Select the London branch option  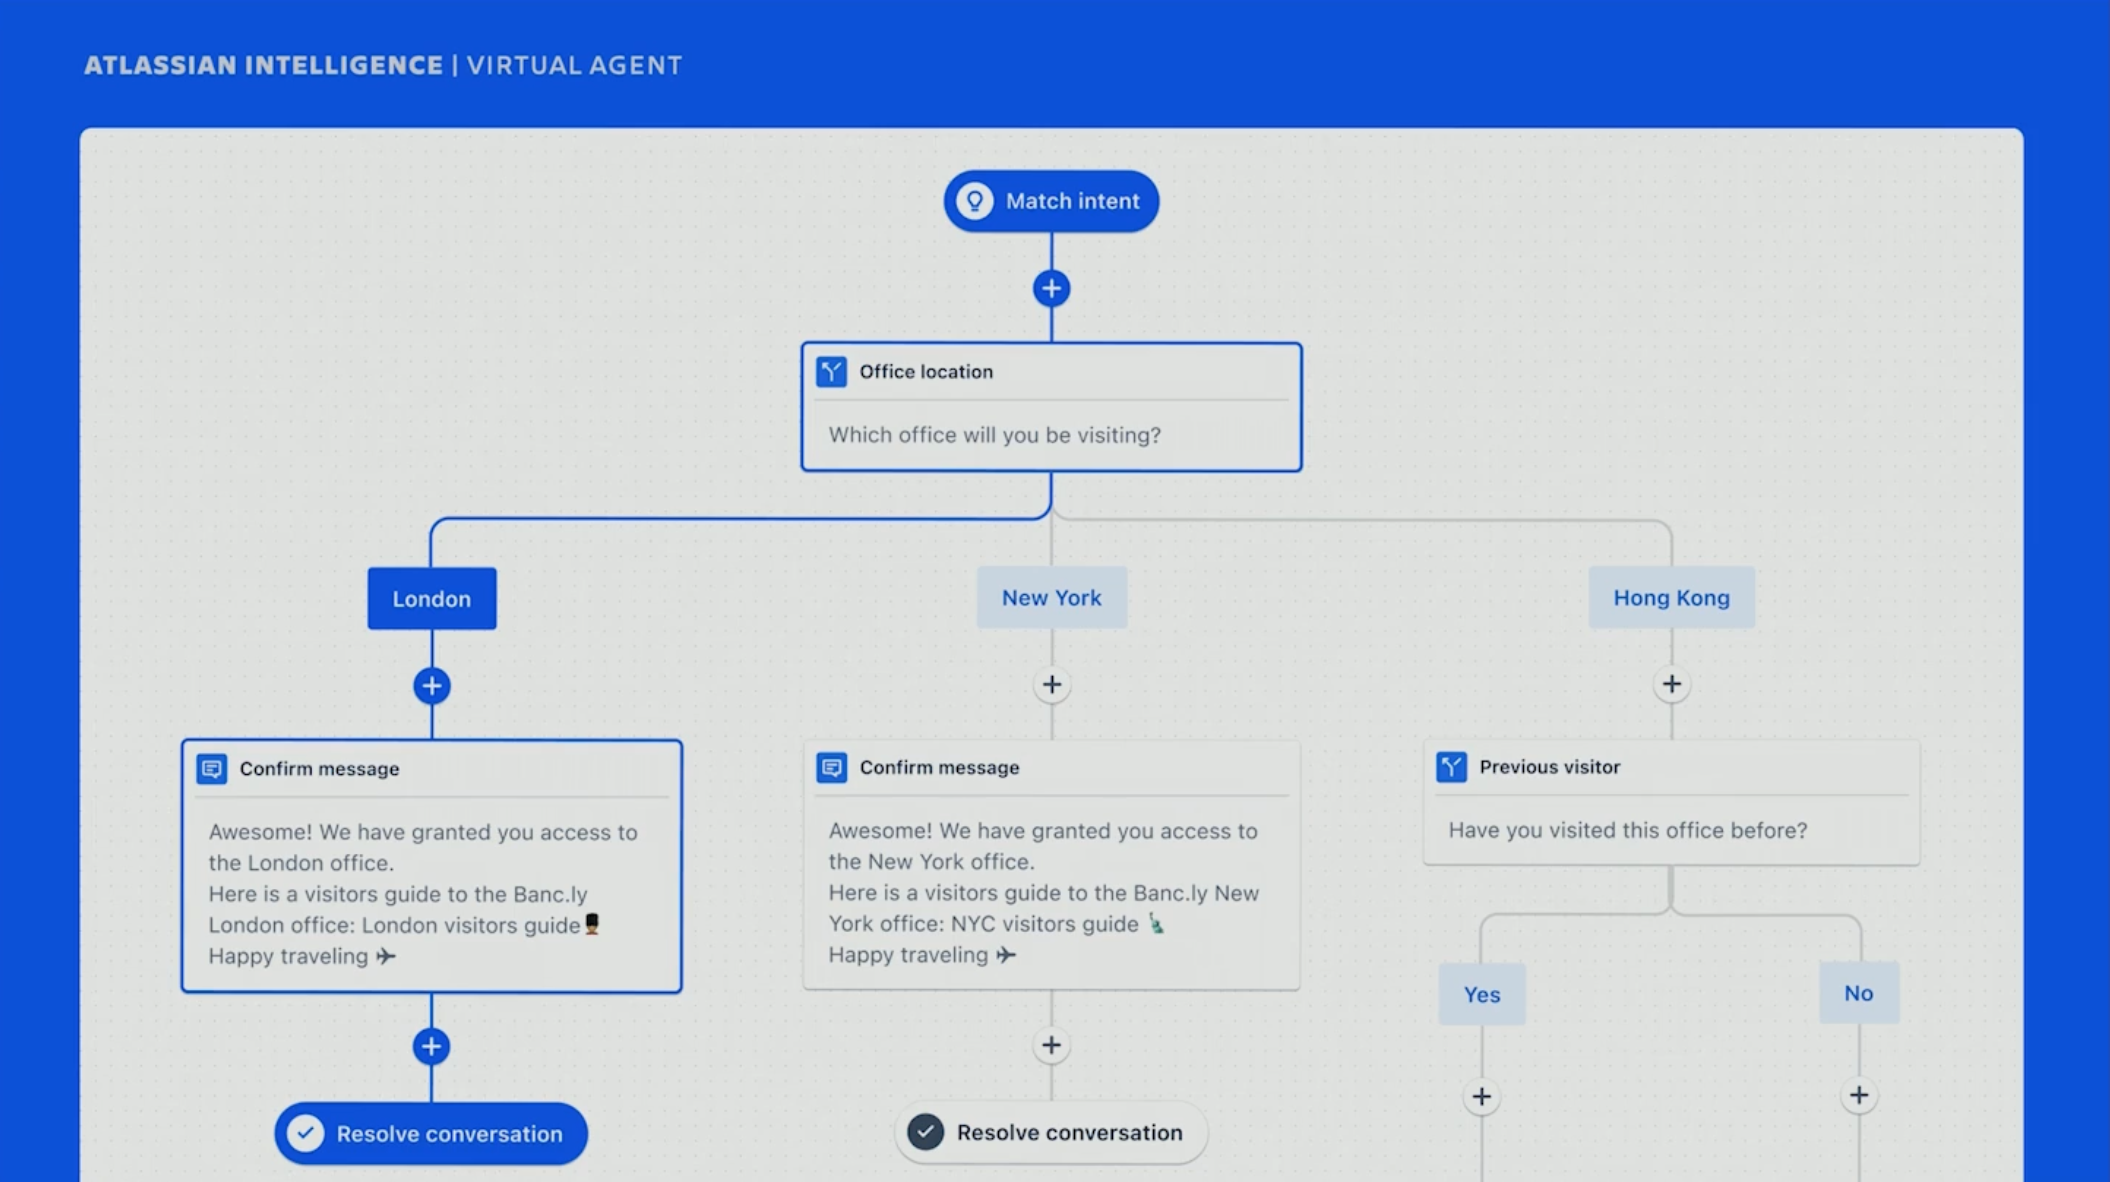click(x=430, y=597)
